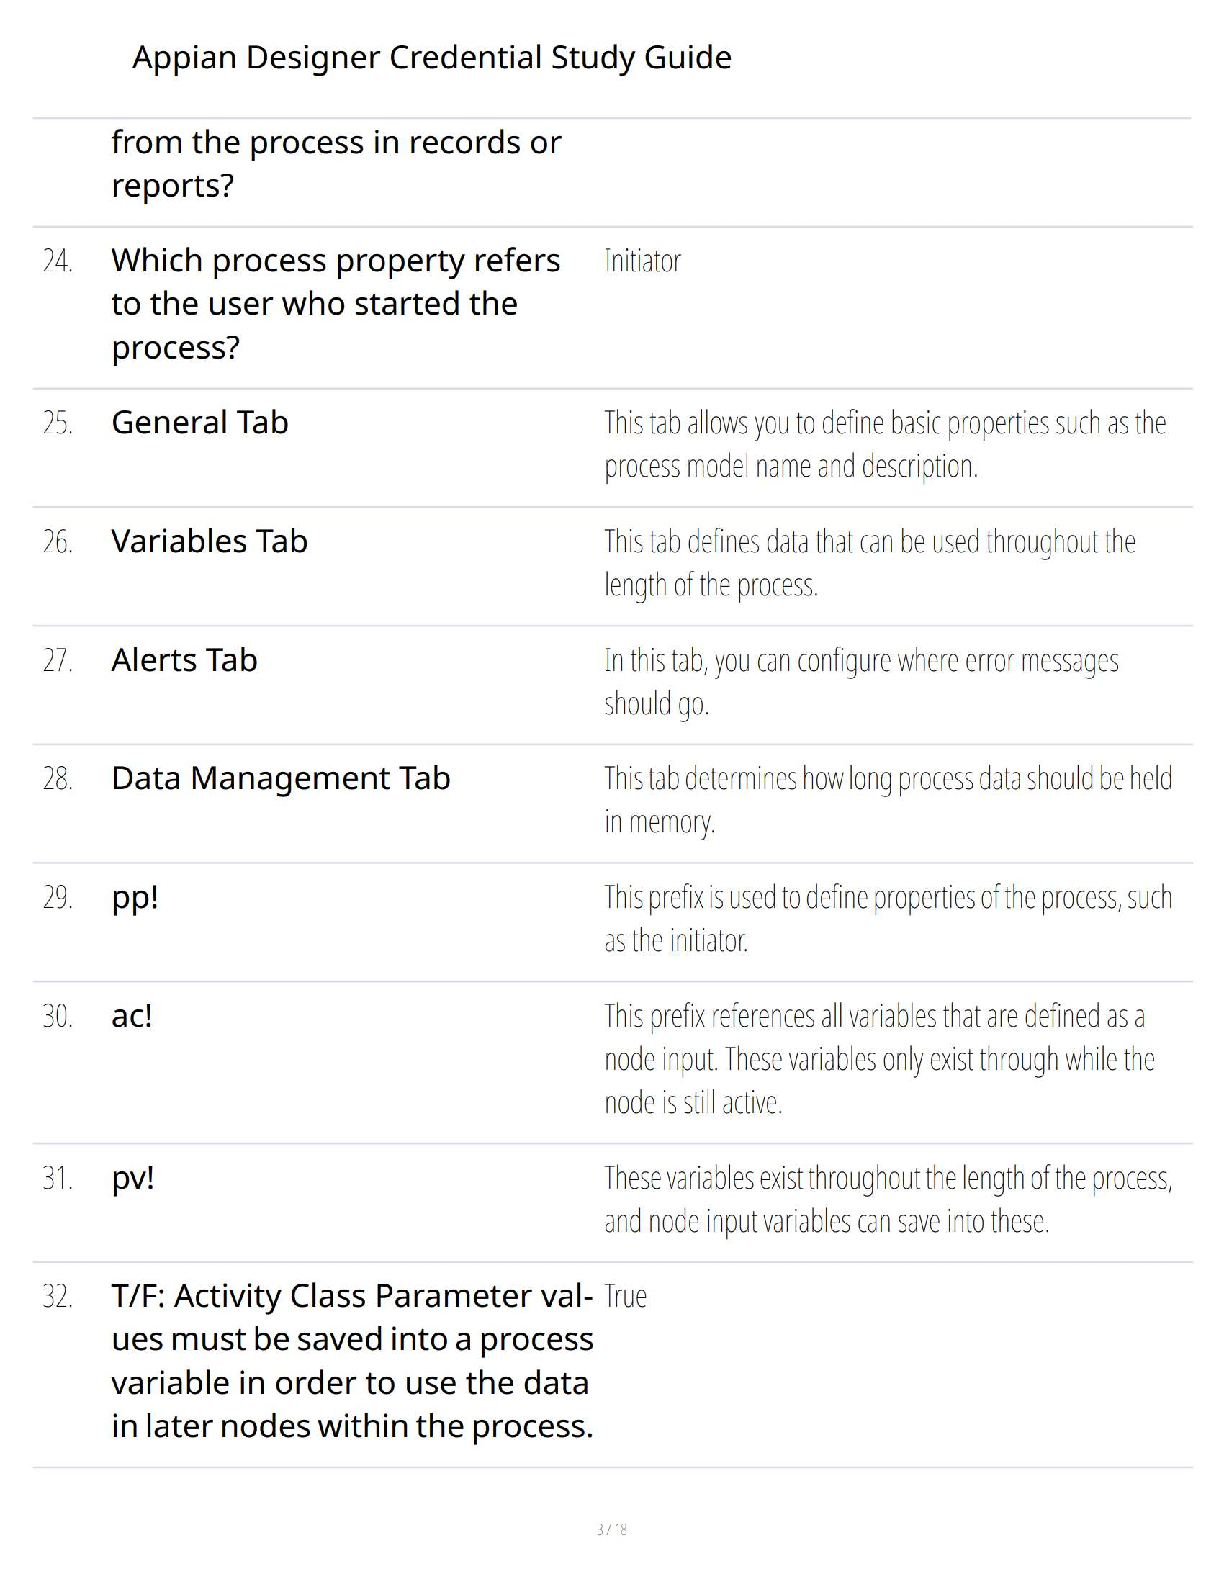Click the 'General Tab' term
Viewport: 1224px width, 1584px height.
point(199,423)
